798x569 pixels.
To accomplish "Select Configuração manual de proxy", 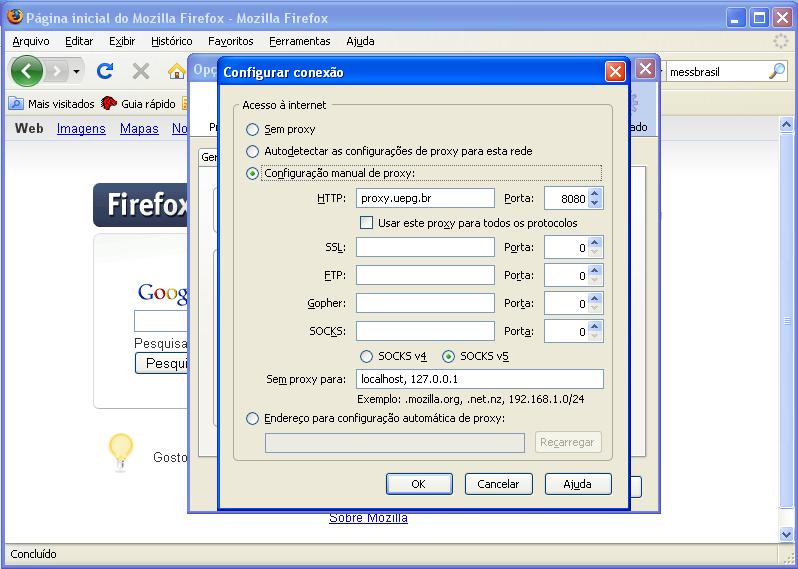I will pyautogui.click(x=252, y=174).
